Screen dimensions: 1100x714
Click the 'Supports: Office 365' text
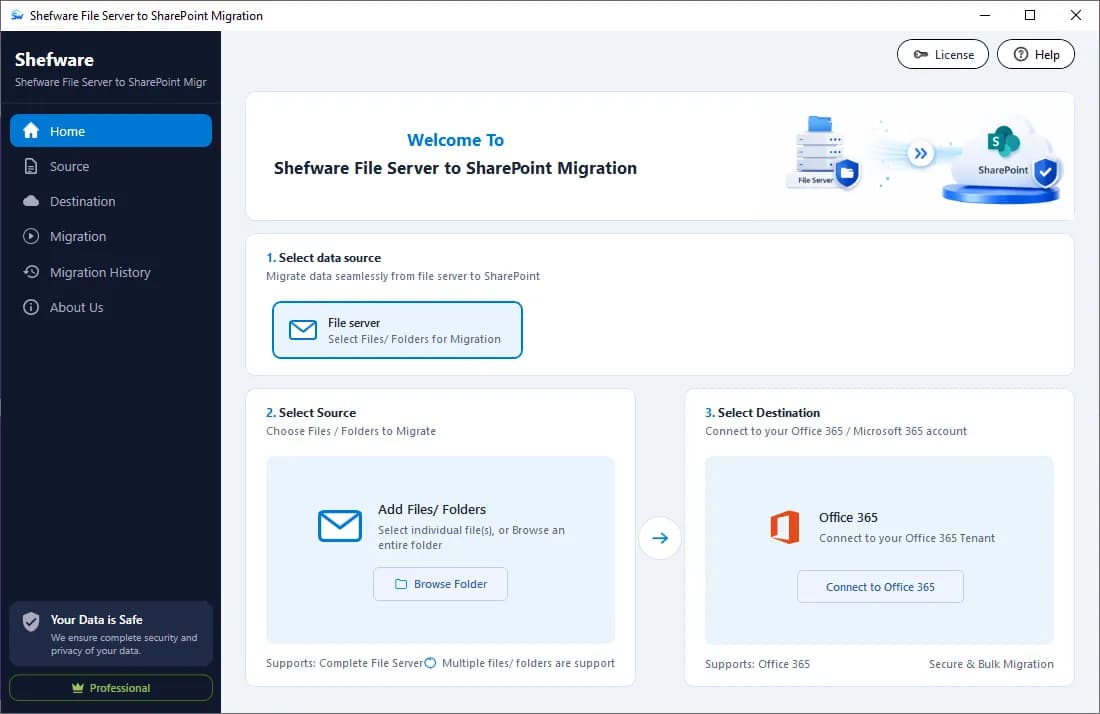tap(757, 664)
